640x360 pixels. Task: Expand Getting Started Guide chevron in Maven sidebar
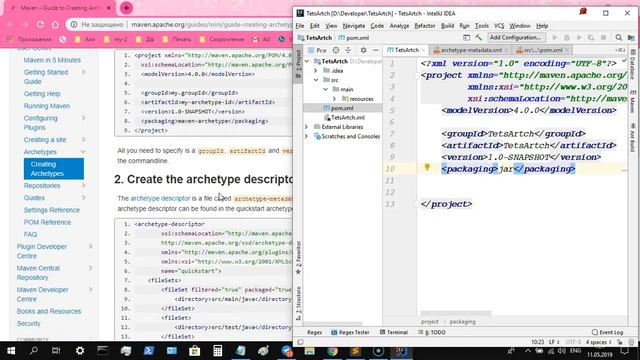83,72
